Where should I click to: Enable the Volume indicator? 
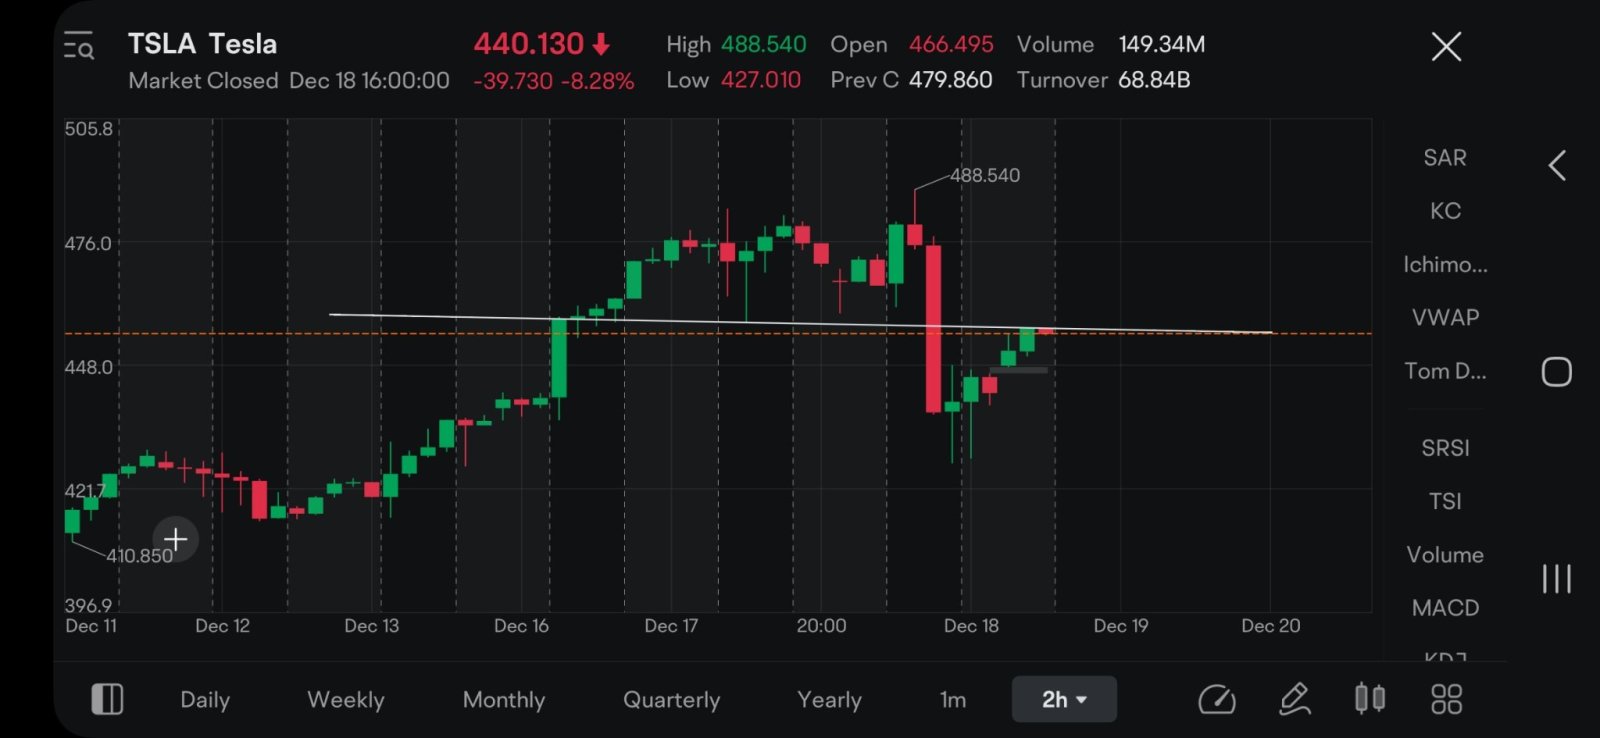[x=1445, y=555]
